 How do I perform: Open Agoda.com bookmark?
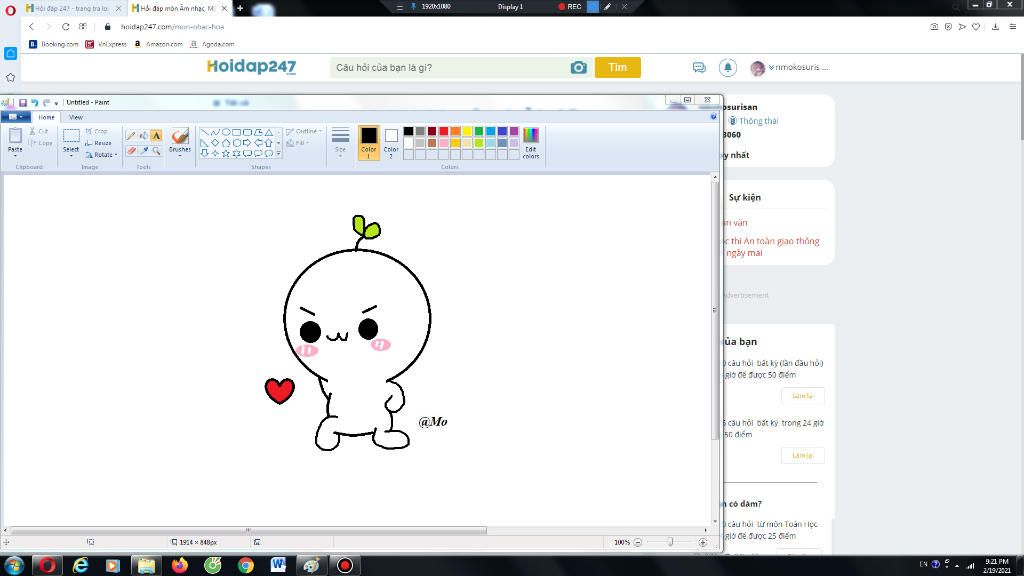(x=212, y=44)
